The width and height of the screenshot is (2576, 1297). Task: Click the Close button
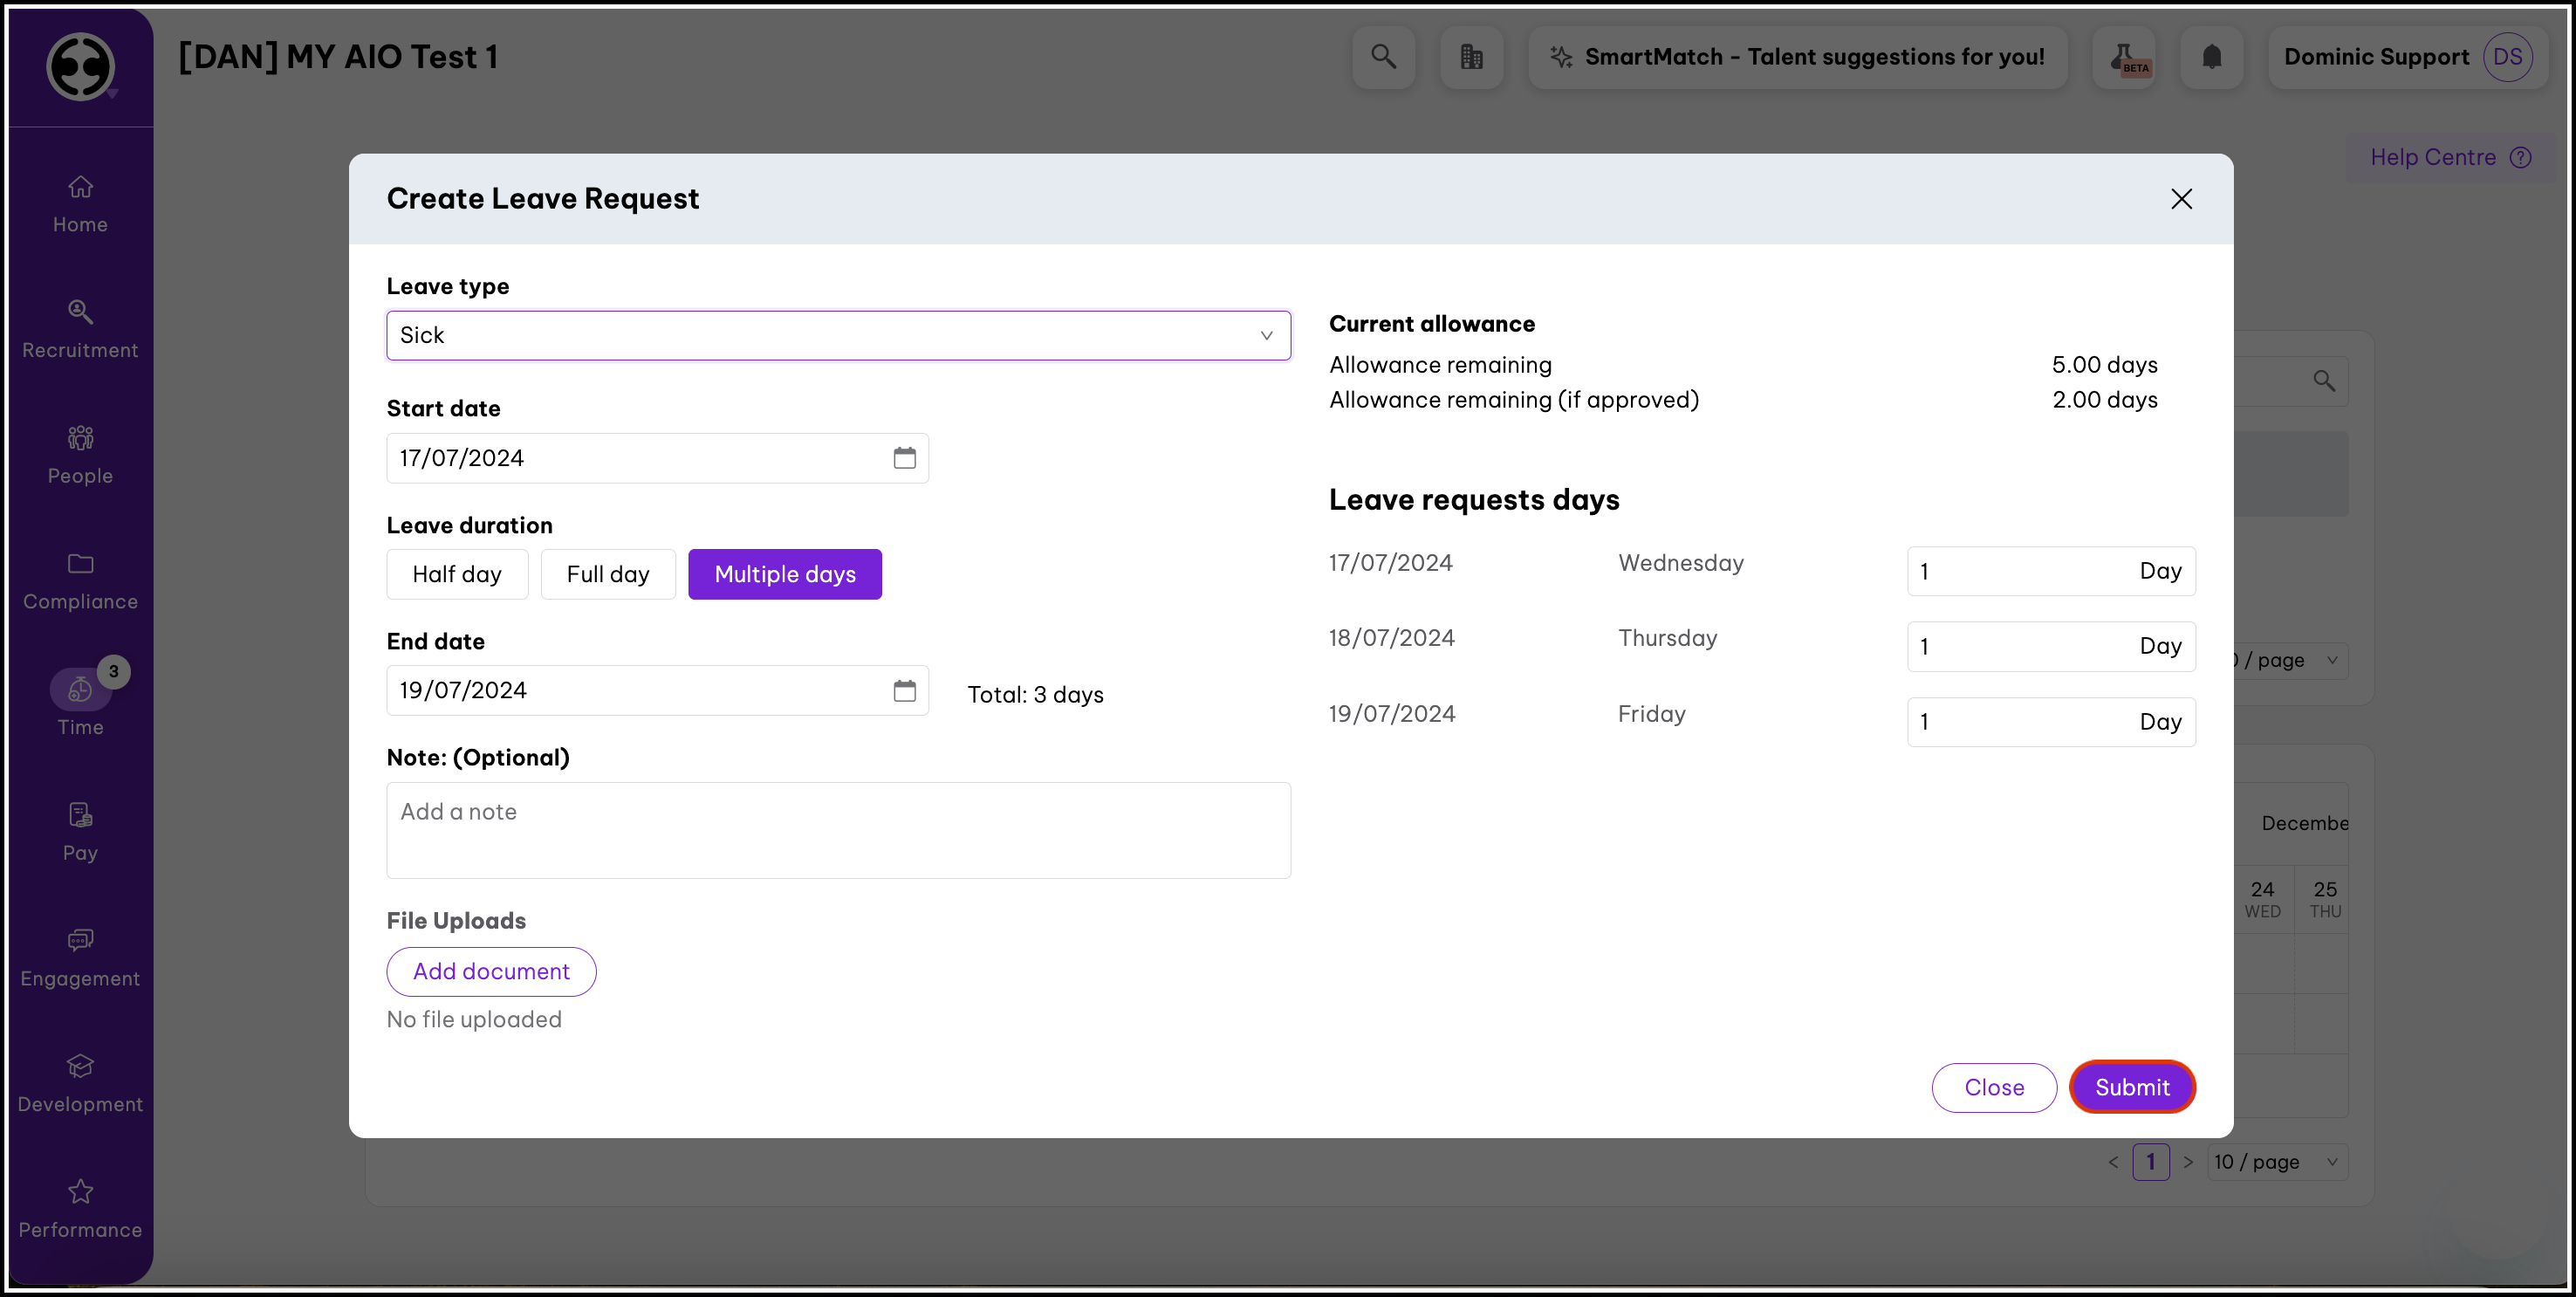pyautogui.click(x=1994, y=1087)
